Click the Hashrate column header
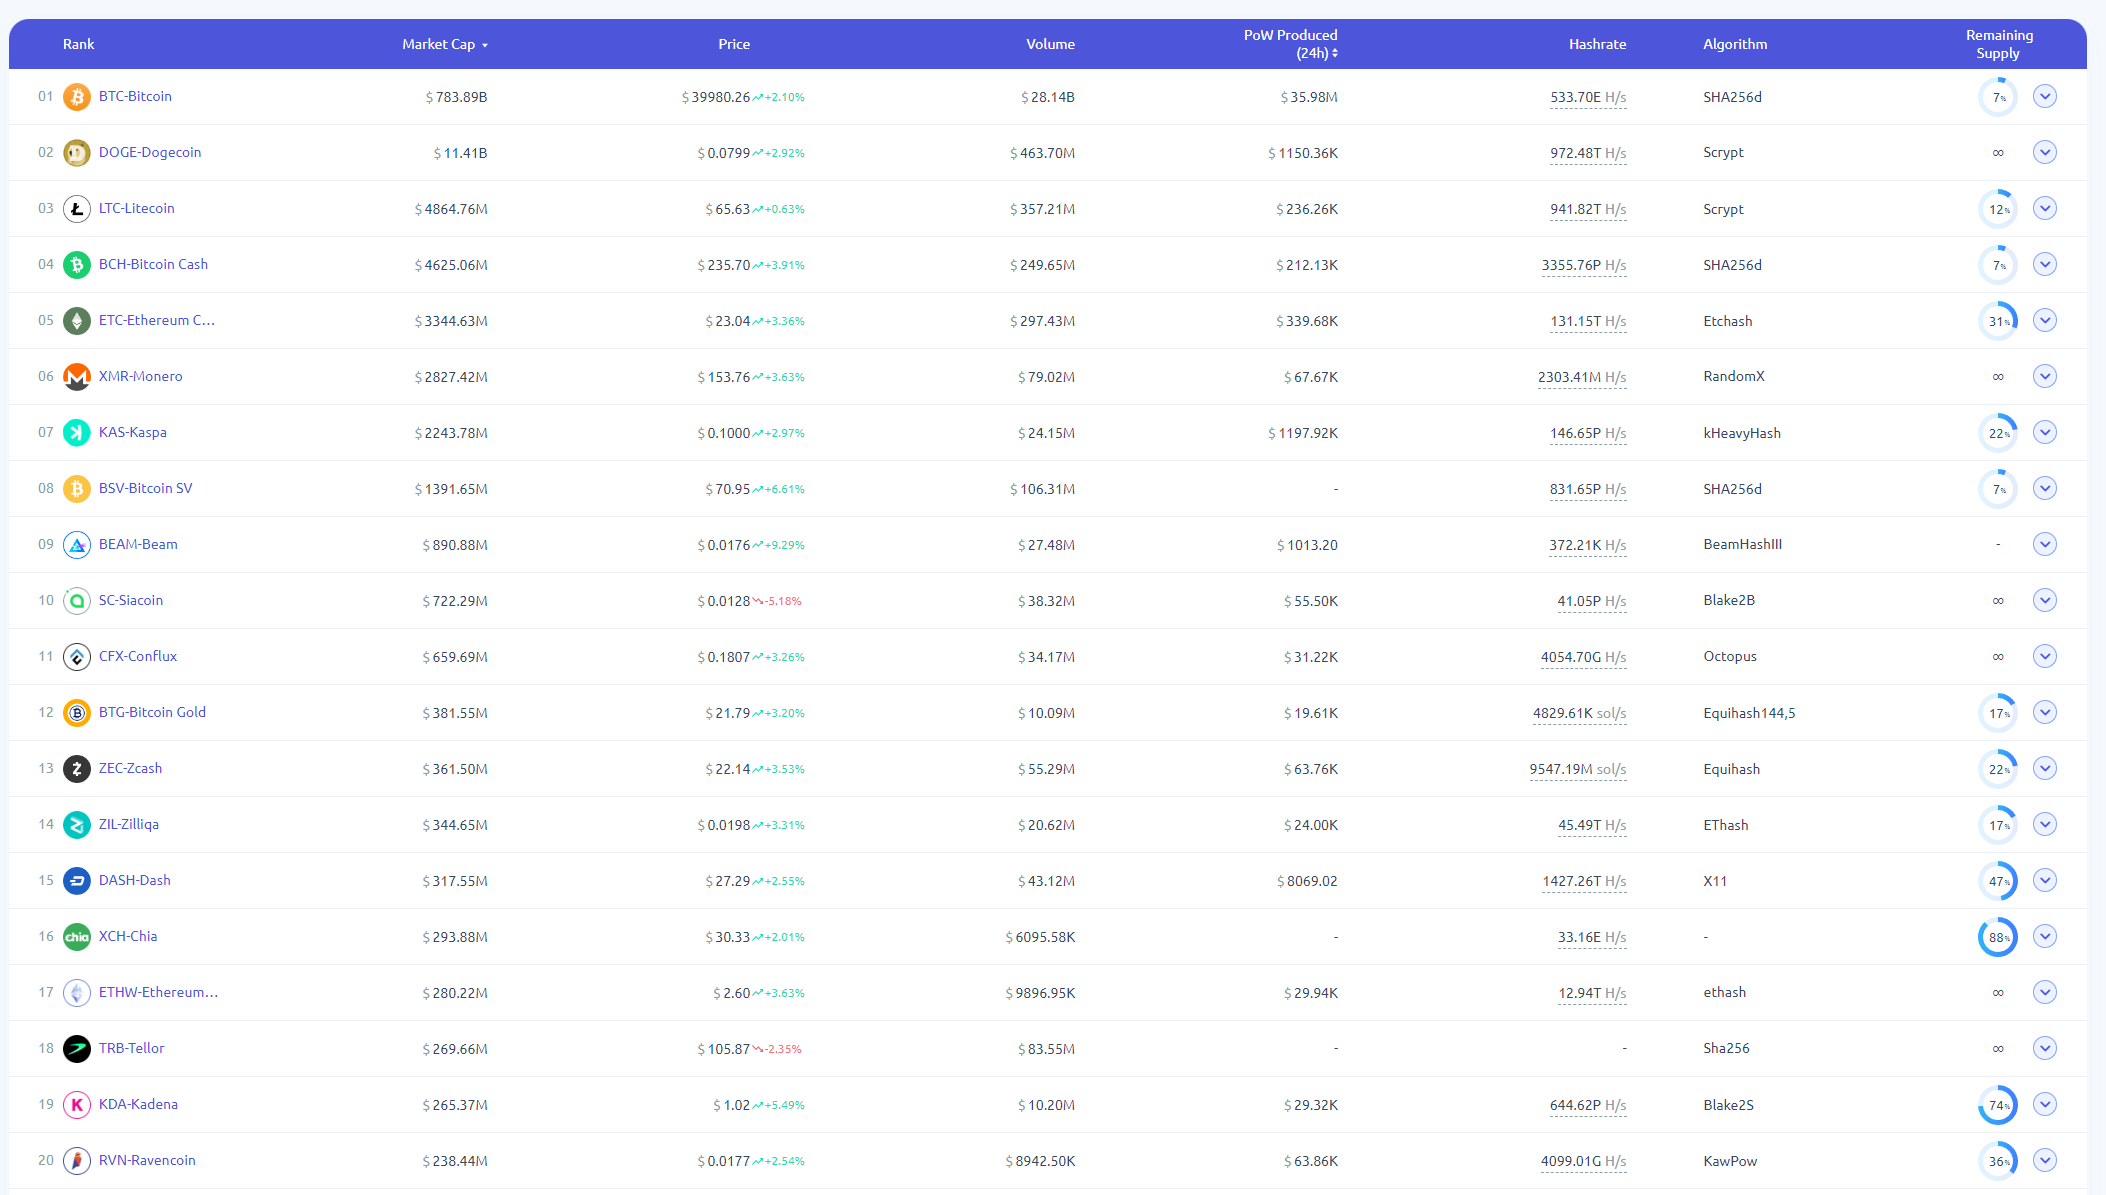Image resolution: width=2106 pixels, height=1195 pixels. point(1597,44)
